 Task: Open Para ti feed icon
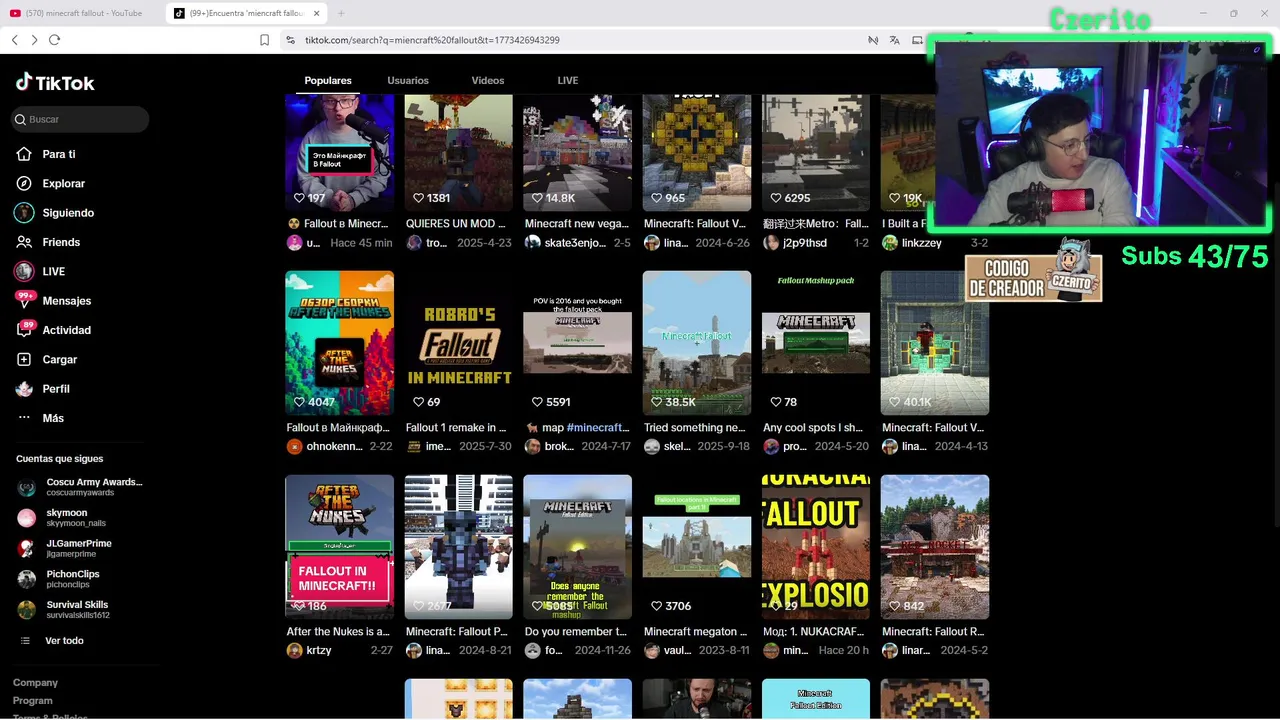[x=24, y=154]
